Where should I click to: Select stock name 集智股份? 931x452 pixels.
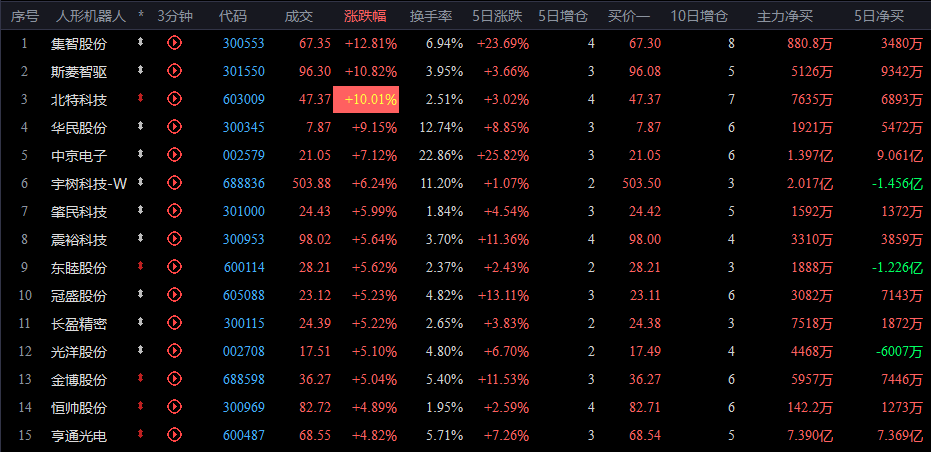pos(80,43)
